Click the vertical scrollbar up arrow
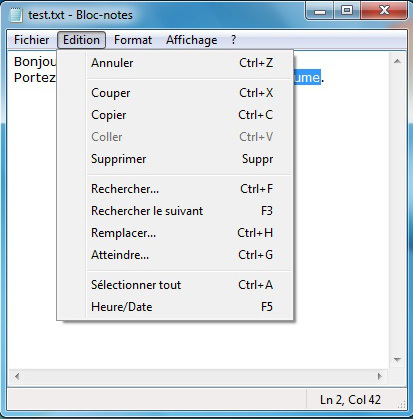The image size is (413, 419). point(397,61)
